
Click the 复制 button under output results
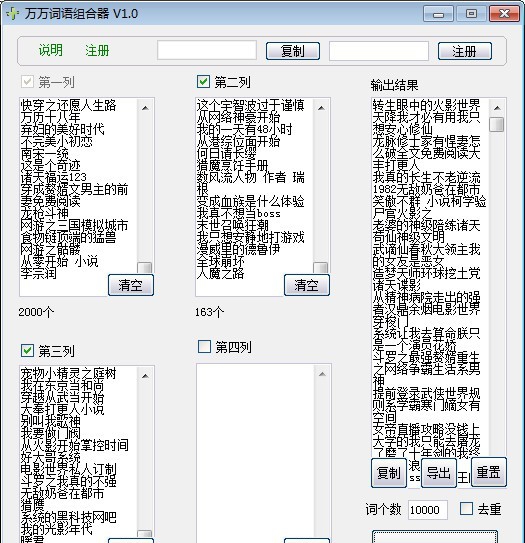389,473
